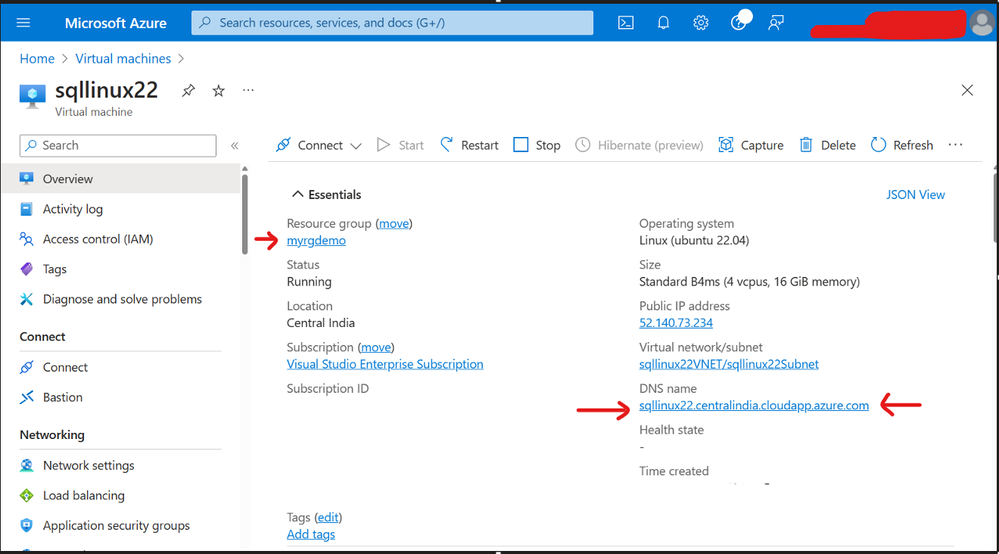Open the account avatar menu
999x554 pixels.
tap(982, 24)
